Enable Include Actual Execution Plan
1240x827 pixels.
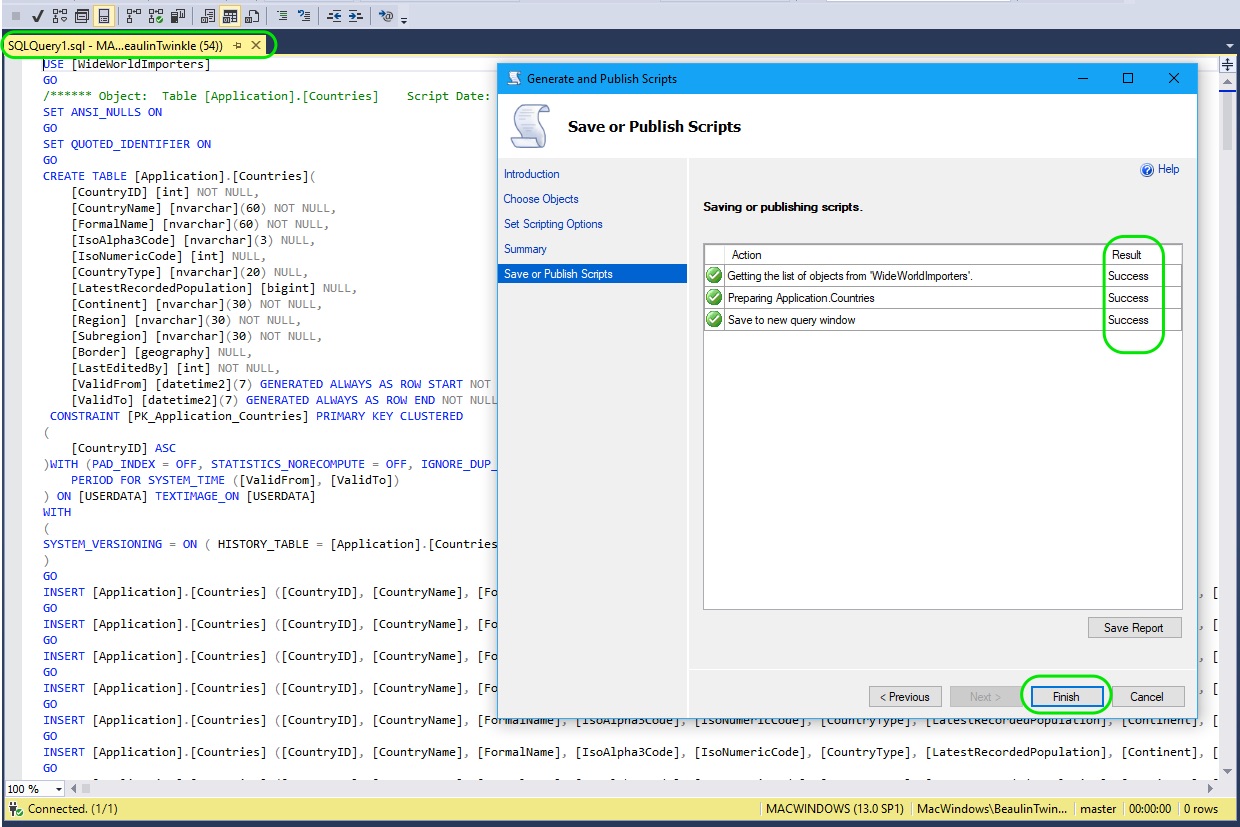pos(133,15)
